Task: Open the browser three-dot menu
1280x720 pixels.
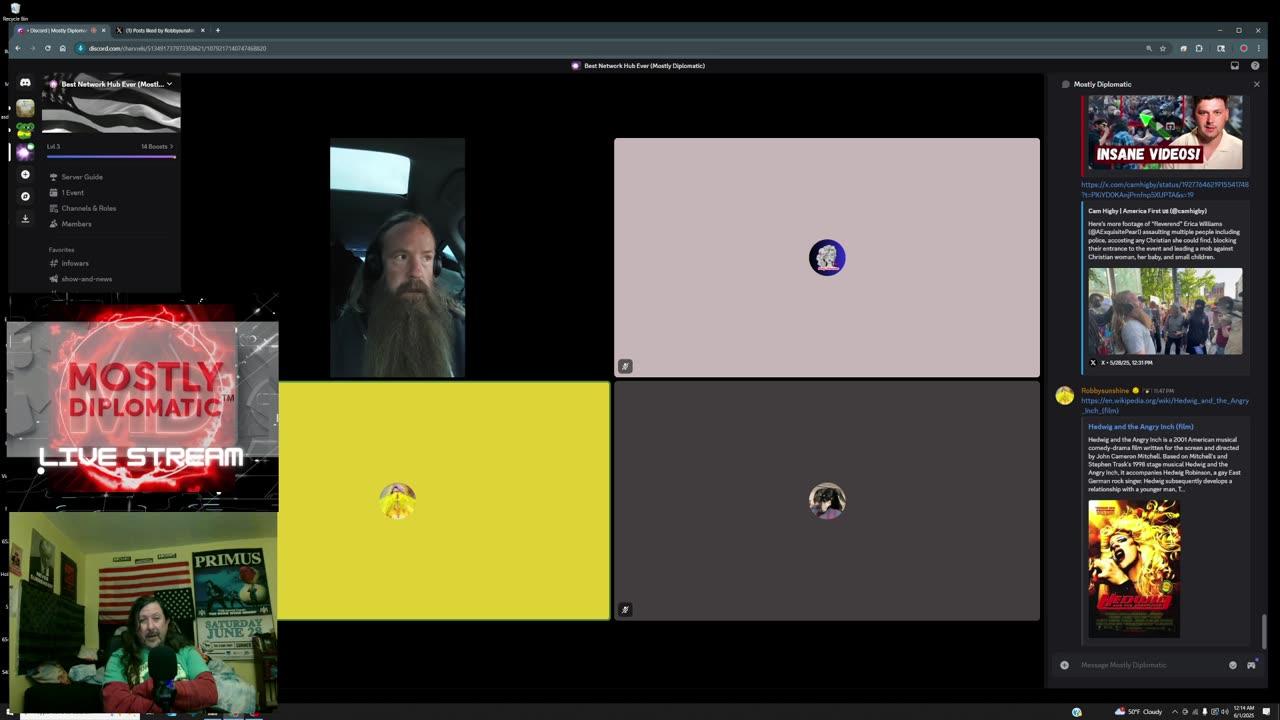Action: pos(1259,48)
